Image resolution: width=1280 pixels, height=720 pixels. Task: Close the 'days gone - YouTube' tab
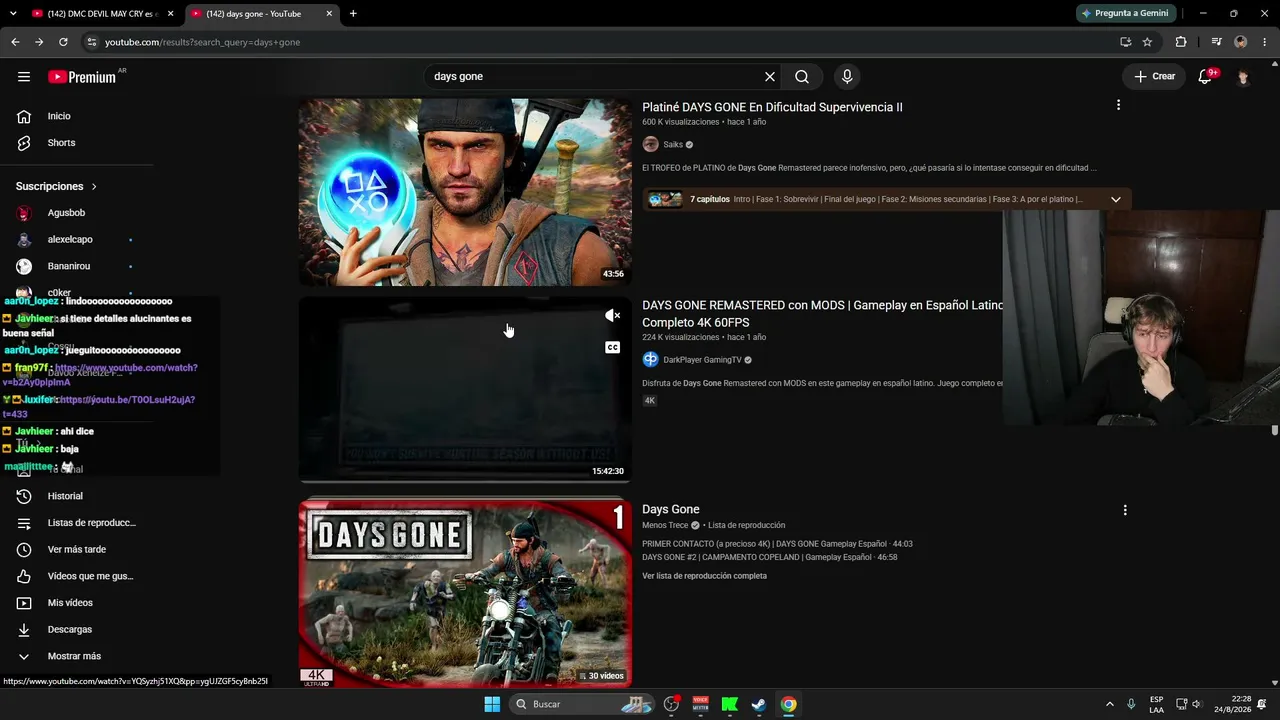pyautogui.click(x=329, y=14)
